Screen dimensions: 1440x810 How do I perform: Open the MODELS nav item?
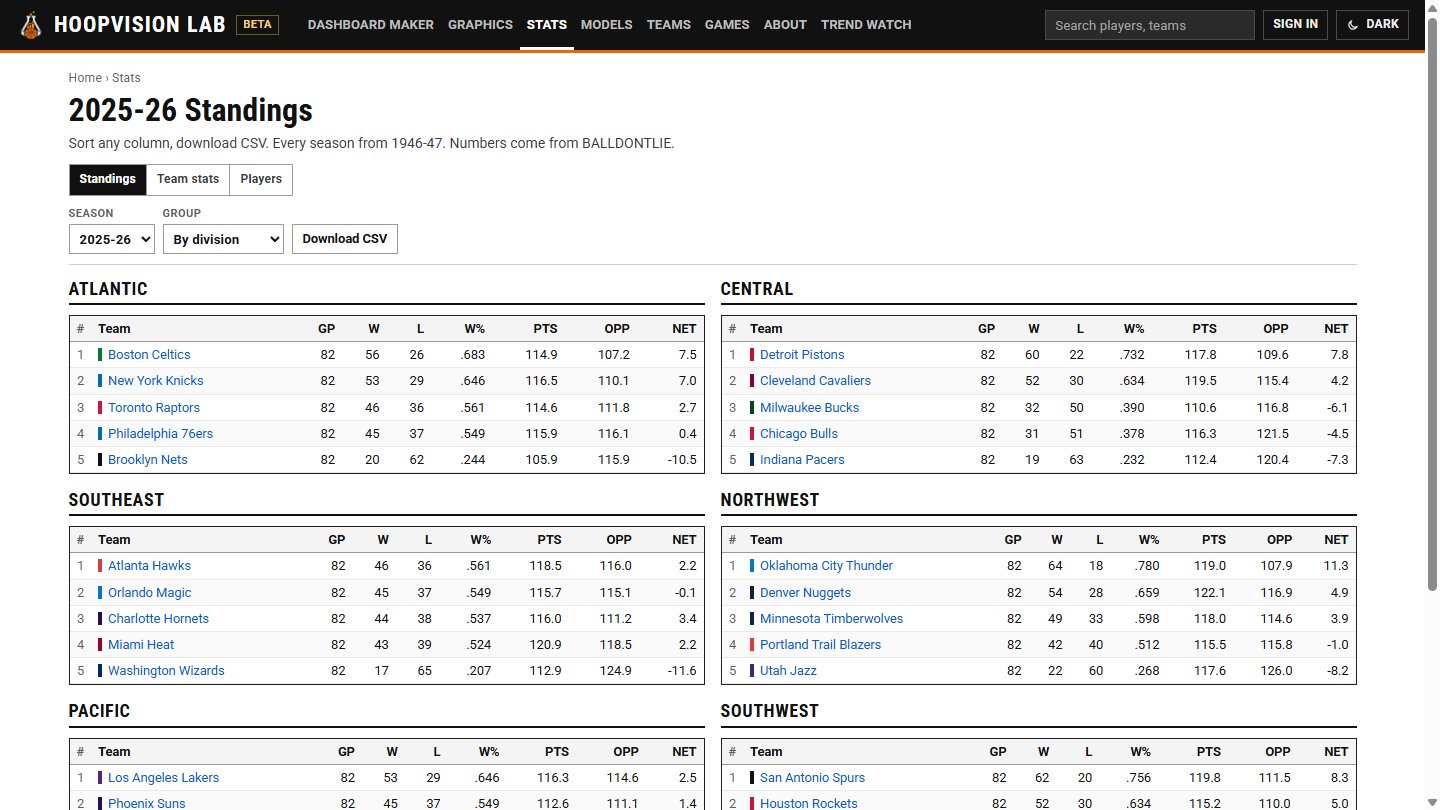click(607, 25)
